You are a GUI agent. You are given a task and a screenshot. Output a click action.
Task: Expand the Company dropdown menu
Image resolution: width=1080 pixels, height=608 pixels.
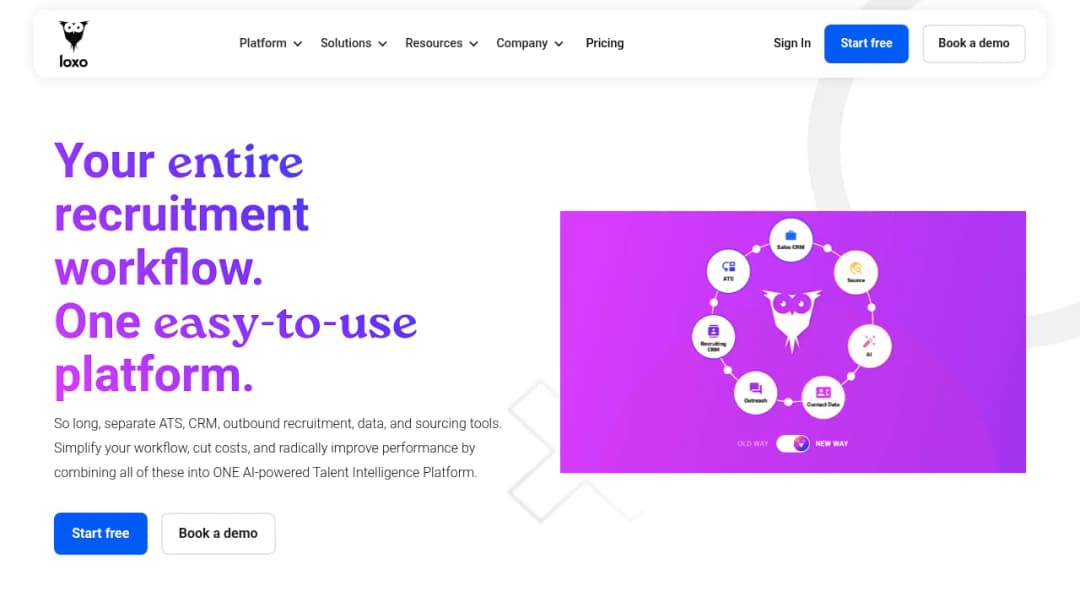click(x=530, y=43)
